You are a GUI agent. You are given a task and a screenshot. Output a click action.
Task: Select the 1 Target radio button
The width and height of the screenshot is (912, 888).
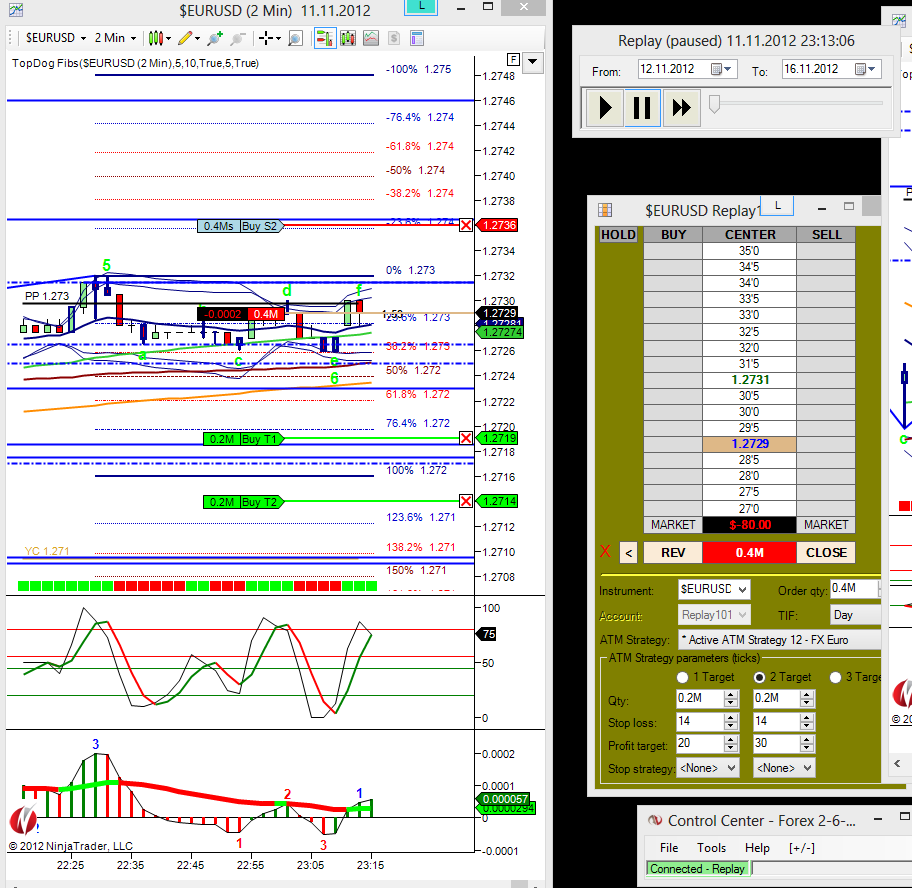tap(683, 677)
